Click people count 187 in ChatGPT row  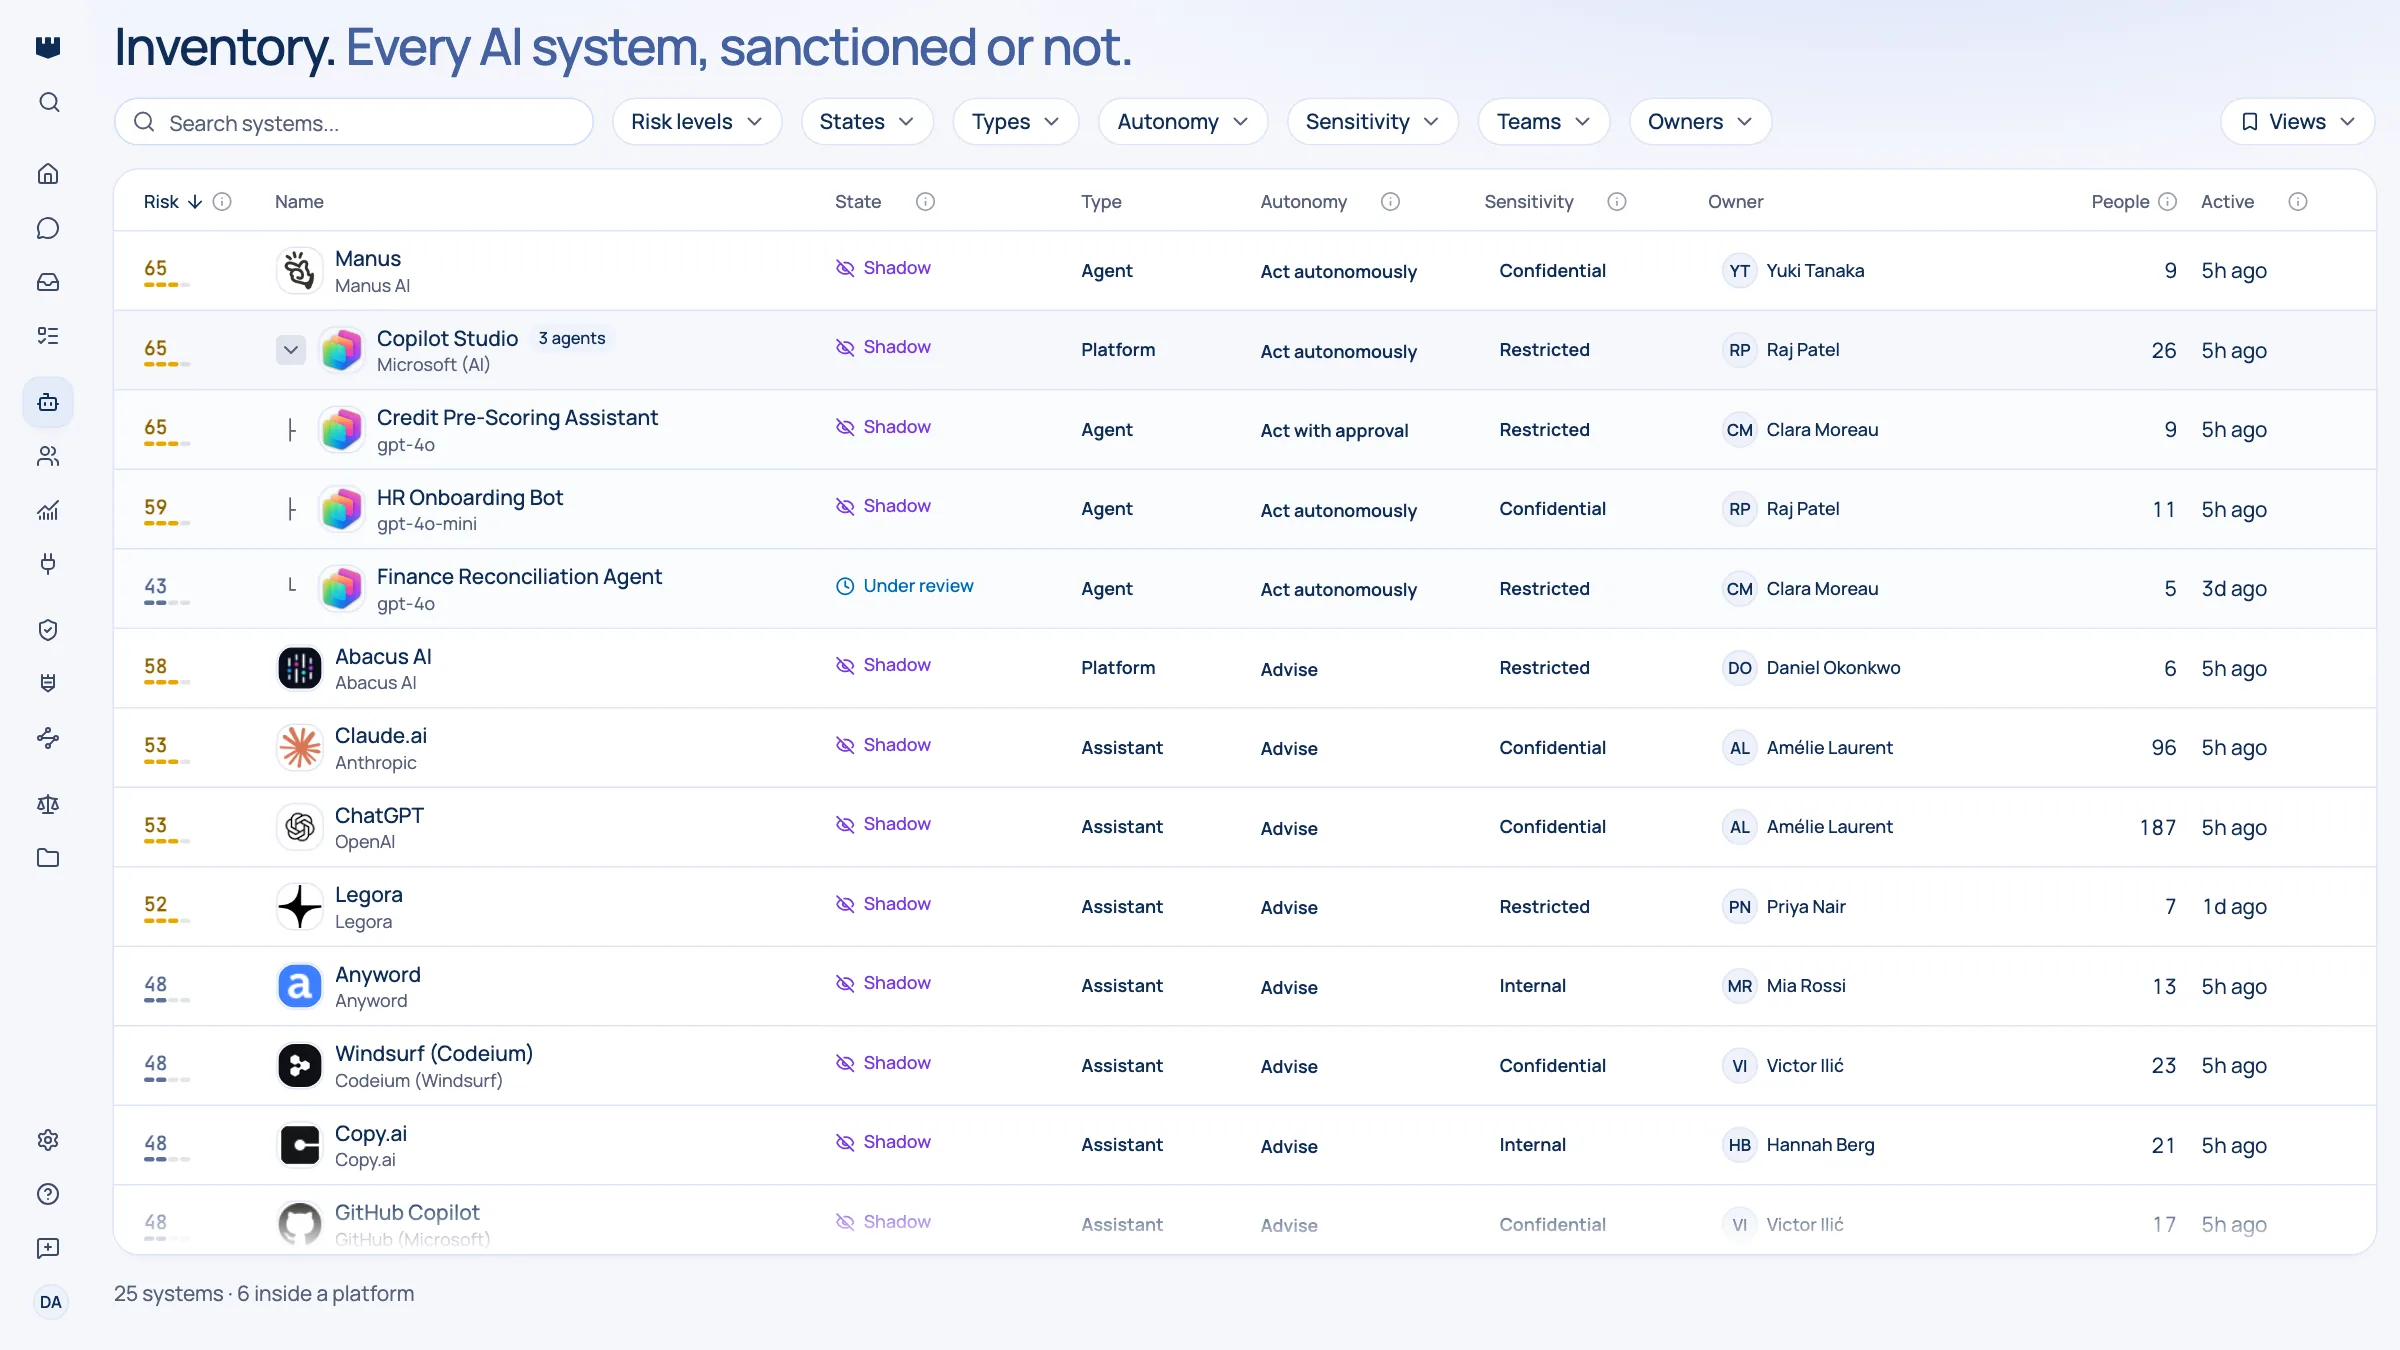pyautogui.click(x=2158, y=828)
